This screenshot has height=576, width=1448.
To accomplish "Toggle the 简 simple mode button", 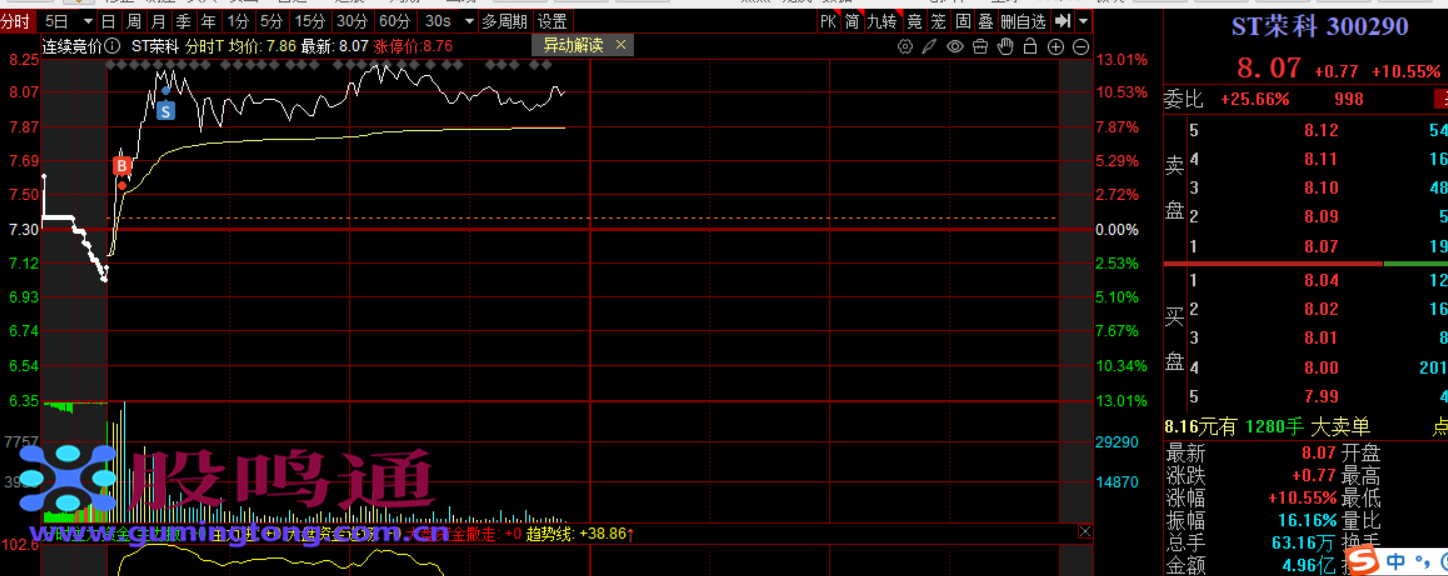I will pyautogui.click(x=852, y=21).
